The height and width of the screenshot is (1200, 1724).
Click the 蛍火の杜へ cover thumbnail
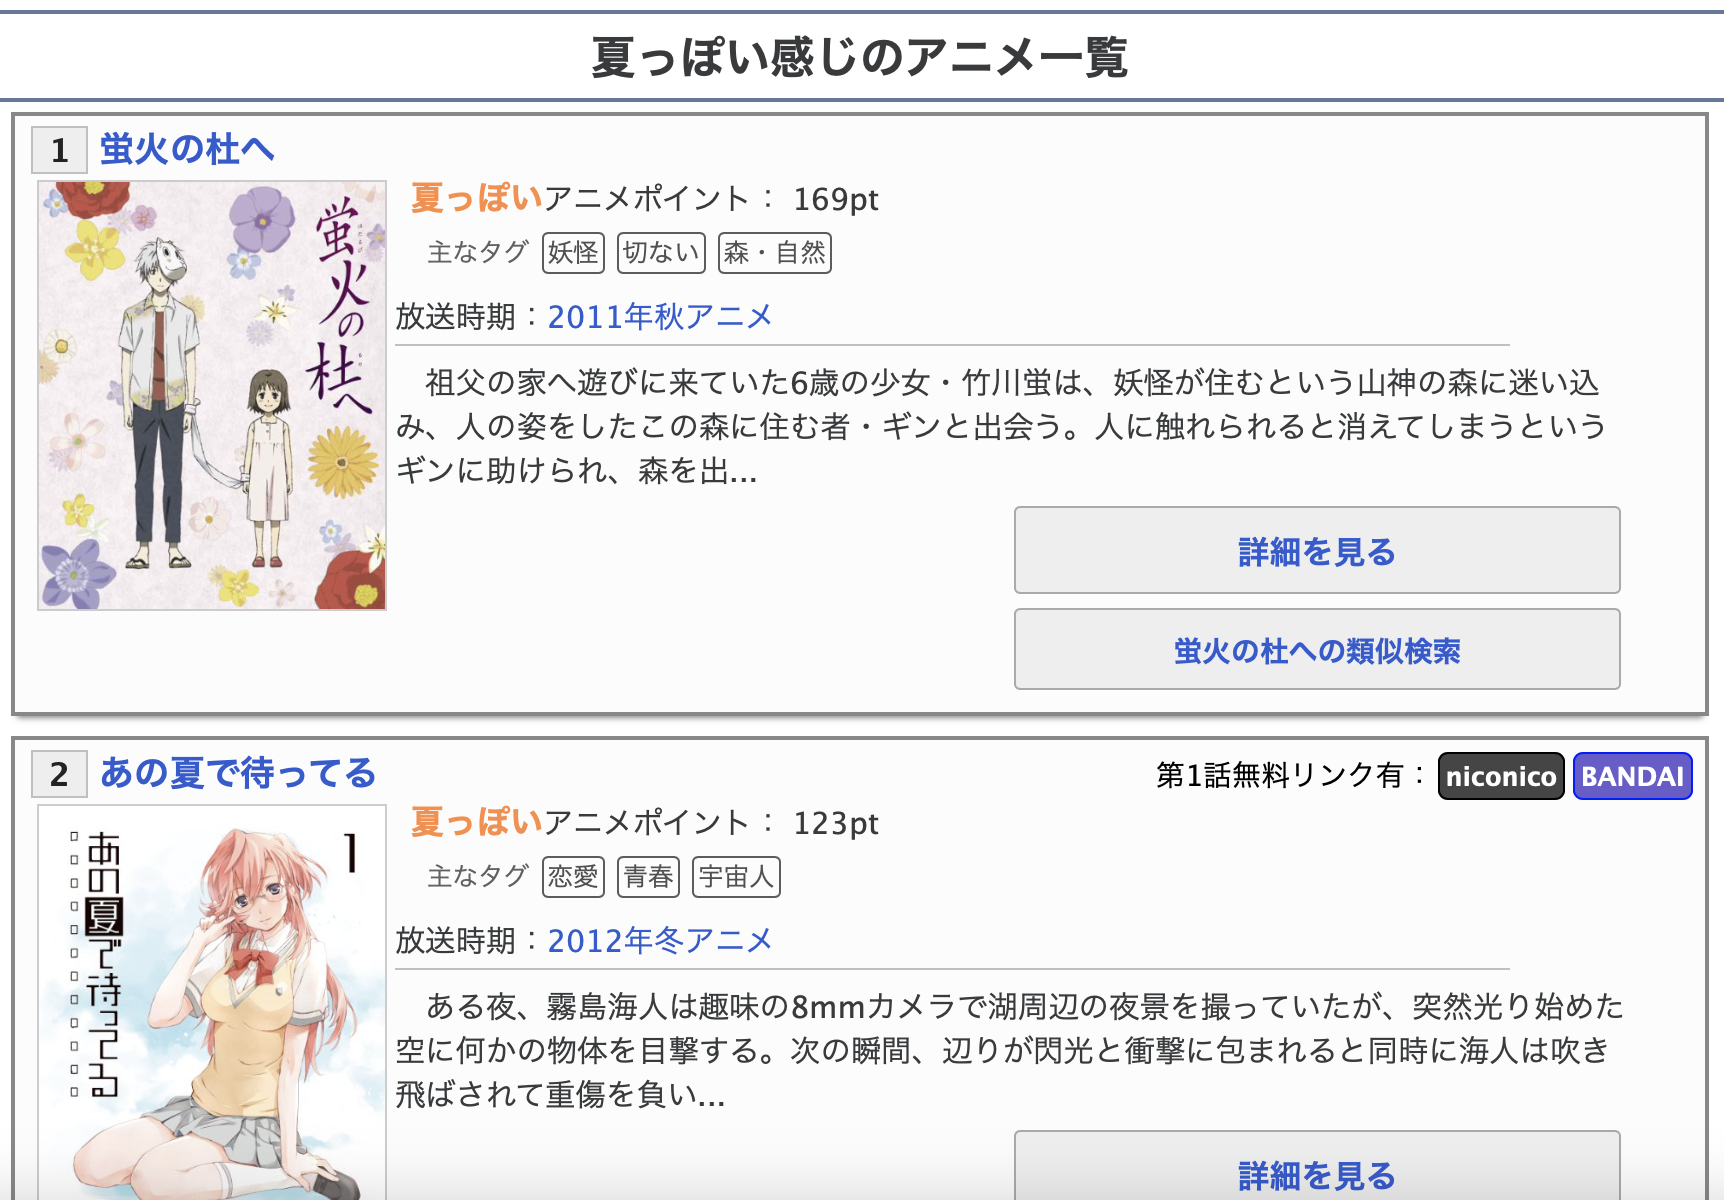[x=212, y=395]
